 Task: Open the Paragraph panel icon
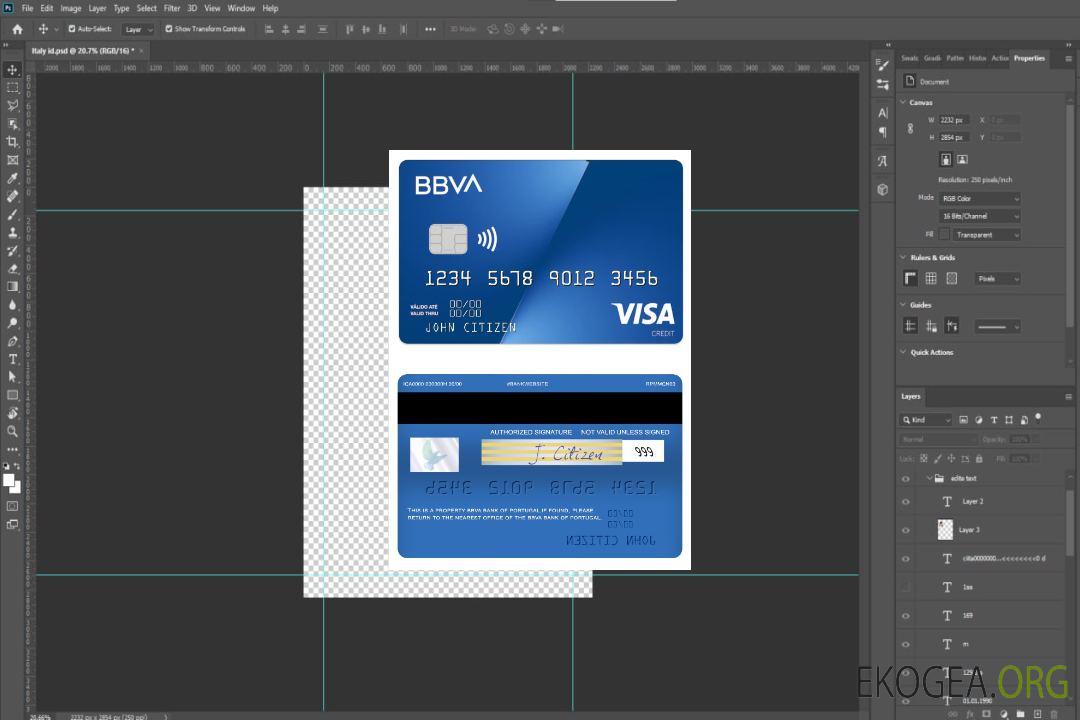[x=883, y=132]
